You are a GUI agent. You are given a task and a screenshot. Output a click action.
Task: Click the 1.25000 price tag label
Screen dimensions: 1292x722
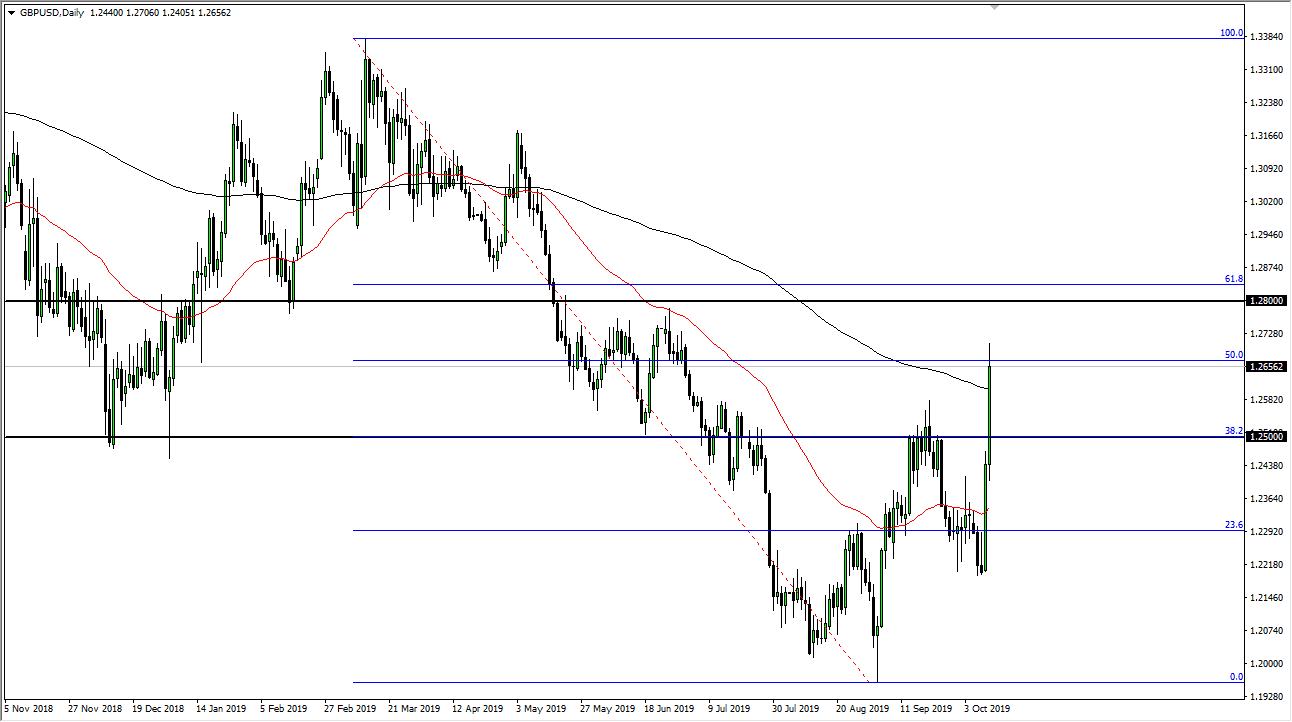point(1265,437)
